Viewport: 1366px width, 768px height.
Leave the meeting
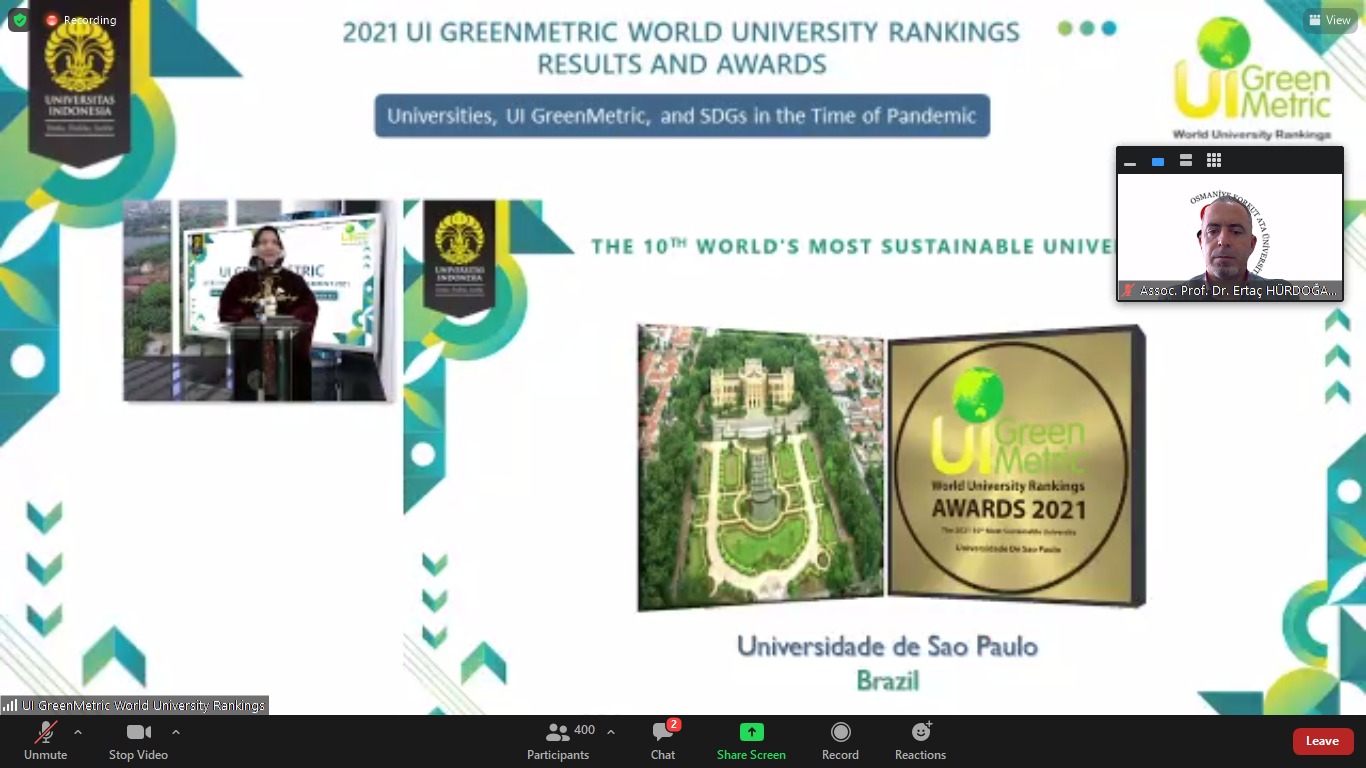click(1323, 741)
